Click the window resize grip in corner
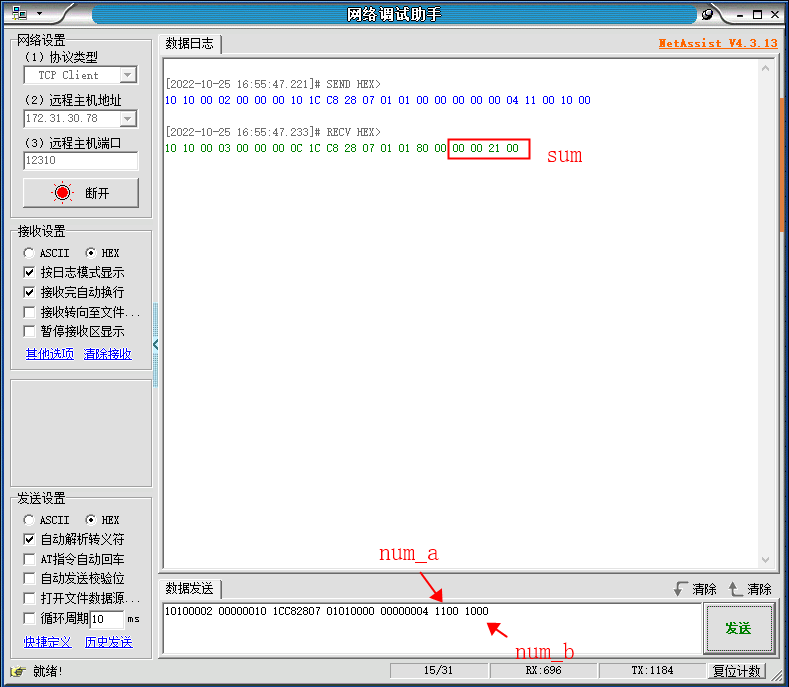This screenshot has width=789, height=687. coord(778,677)
